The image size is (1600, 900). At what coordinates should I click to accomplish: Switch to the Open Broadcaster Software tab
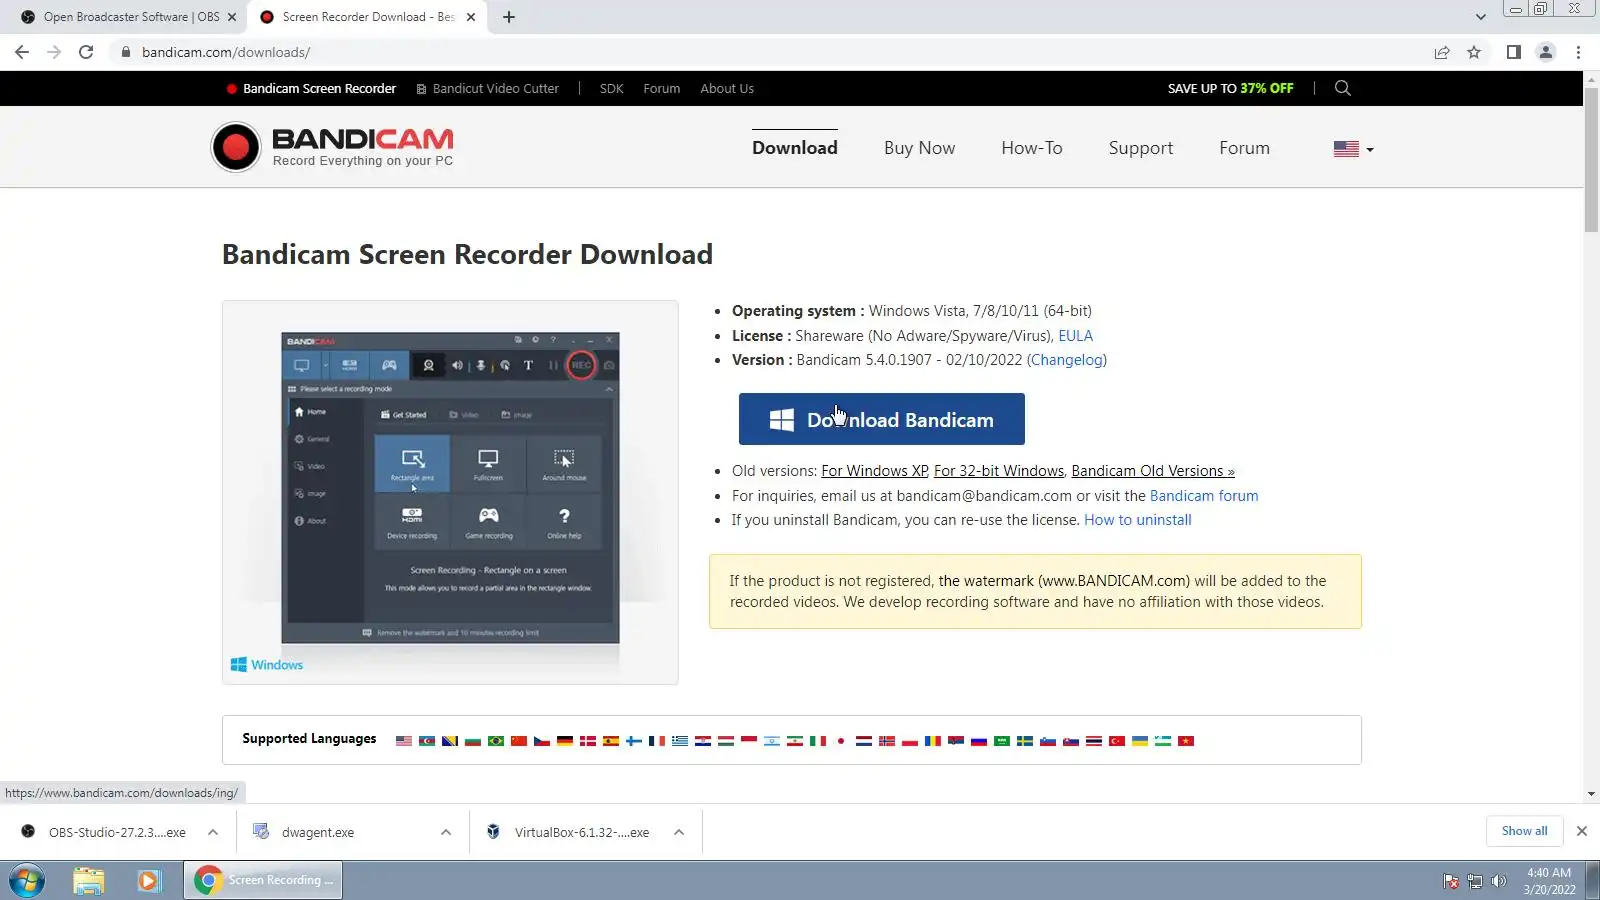pos(130,17)
